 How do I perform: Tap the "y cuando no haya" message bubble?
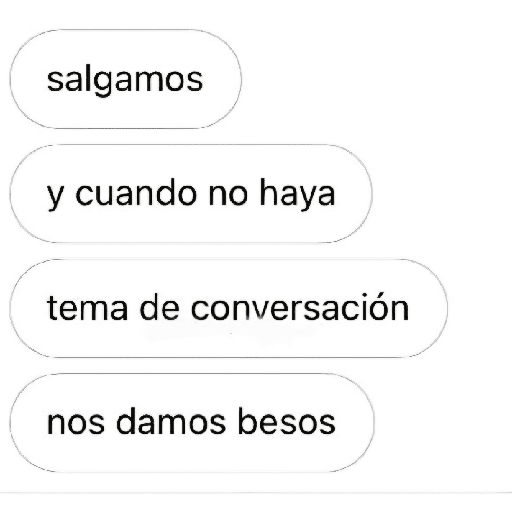tap(191, 194)
